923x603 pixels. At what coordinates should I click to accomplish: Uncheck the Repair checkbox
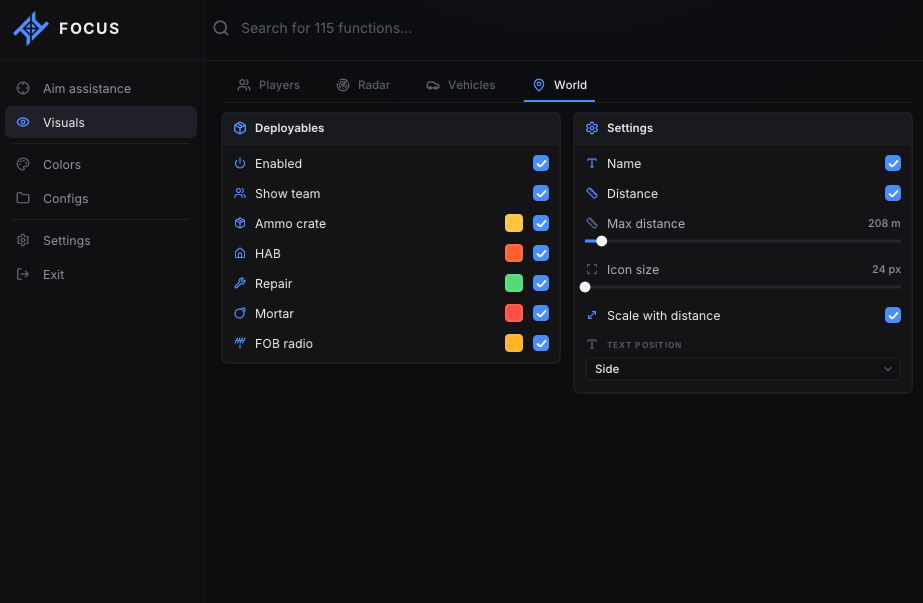pyautogui.click(x=541, y=283)
